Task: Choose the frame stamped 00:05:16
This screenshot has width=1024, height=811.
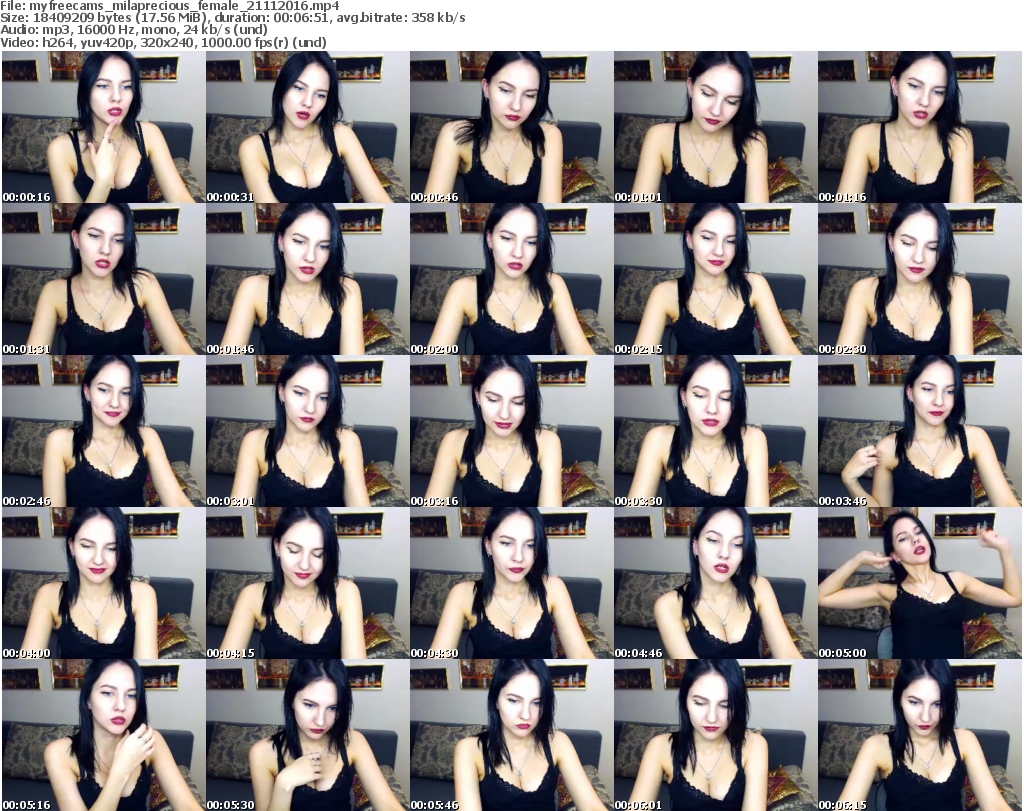Action: 103,735
